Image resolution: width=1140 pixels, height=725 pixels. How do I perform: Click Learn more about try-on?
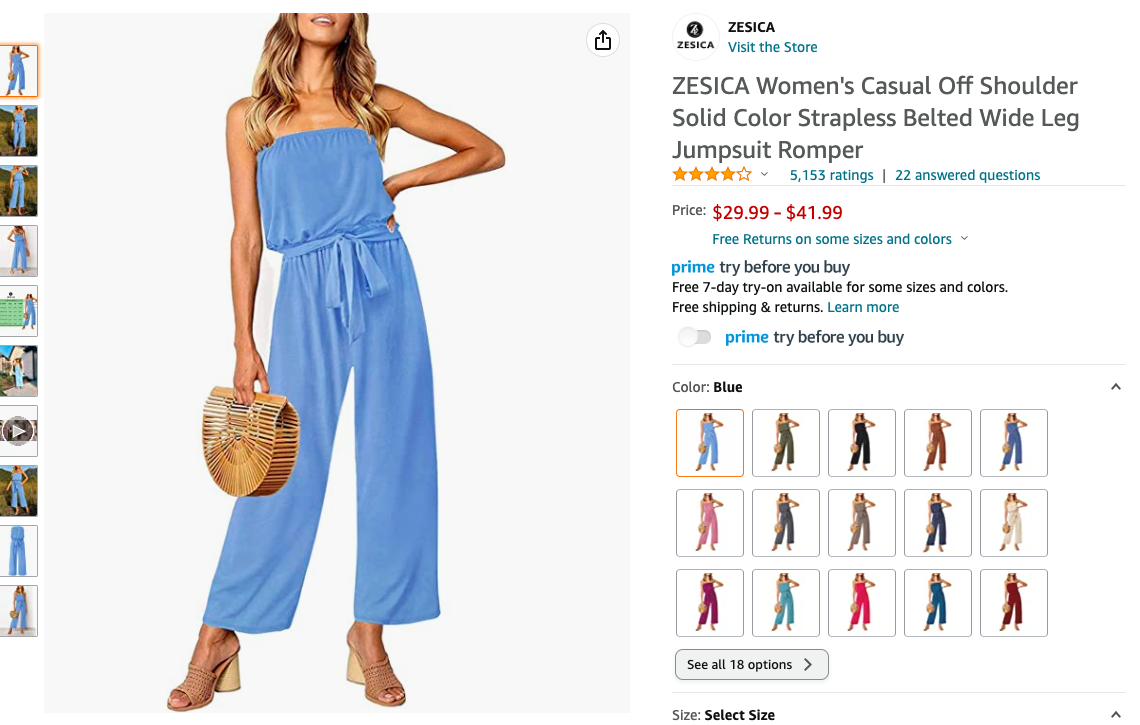click(863, 307)
